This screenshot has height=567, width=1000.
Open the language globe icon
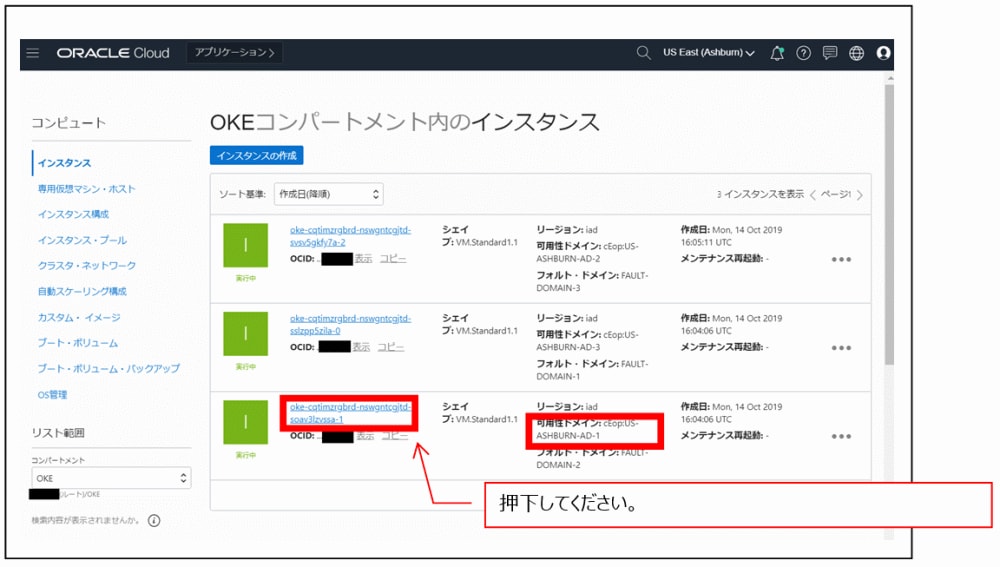(x=856, y=53)
